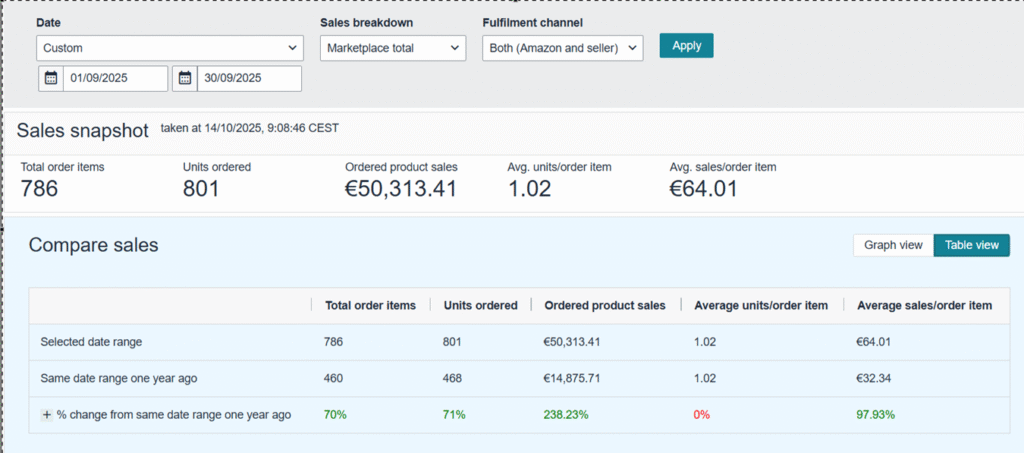This screenshot has height=453, width=1024.
Task: Expand the % change row plus icon
Action: tap(46, 415)
